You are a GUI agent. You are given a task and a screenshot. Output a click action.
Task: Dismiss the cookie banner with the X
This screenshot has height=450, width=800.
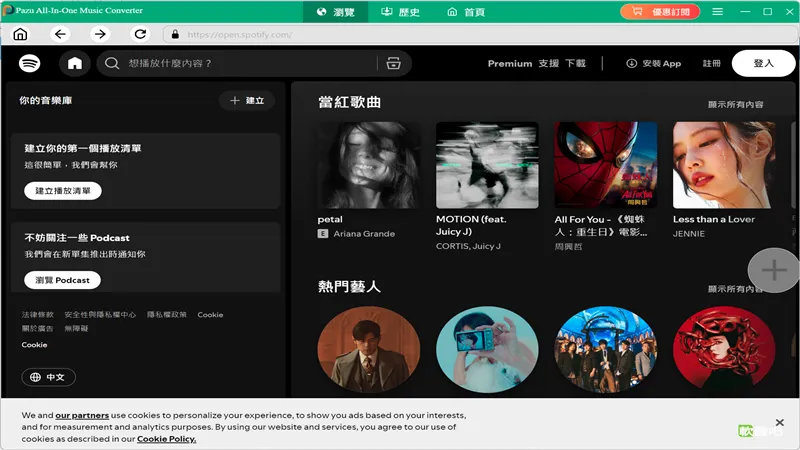780,422
